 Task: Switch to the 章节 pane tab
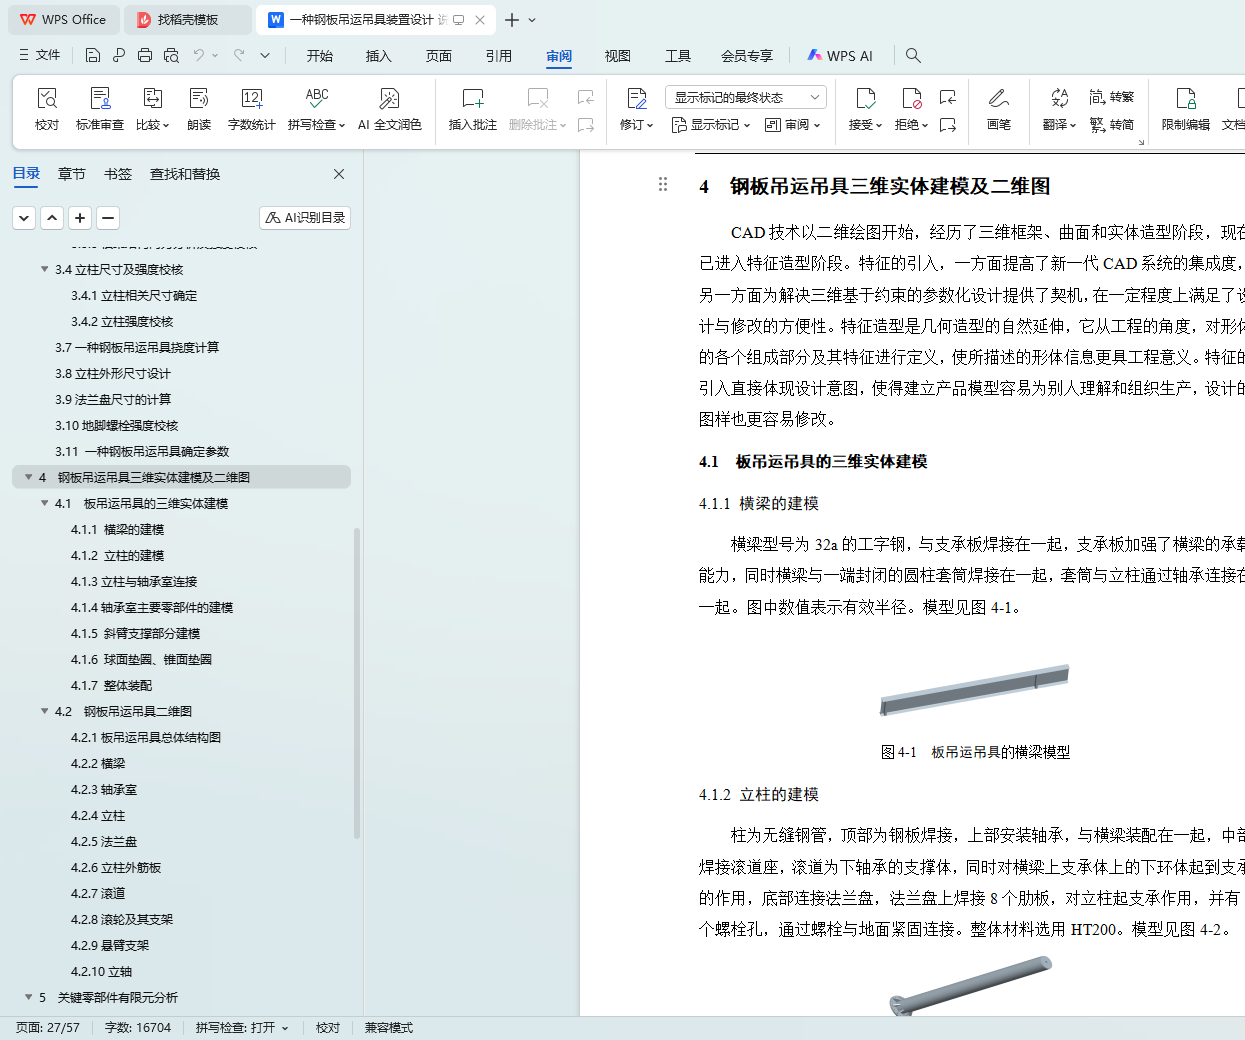72,174
